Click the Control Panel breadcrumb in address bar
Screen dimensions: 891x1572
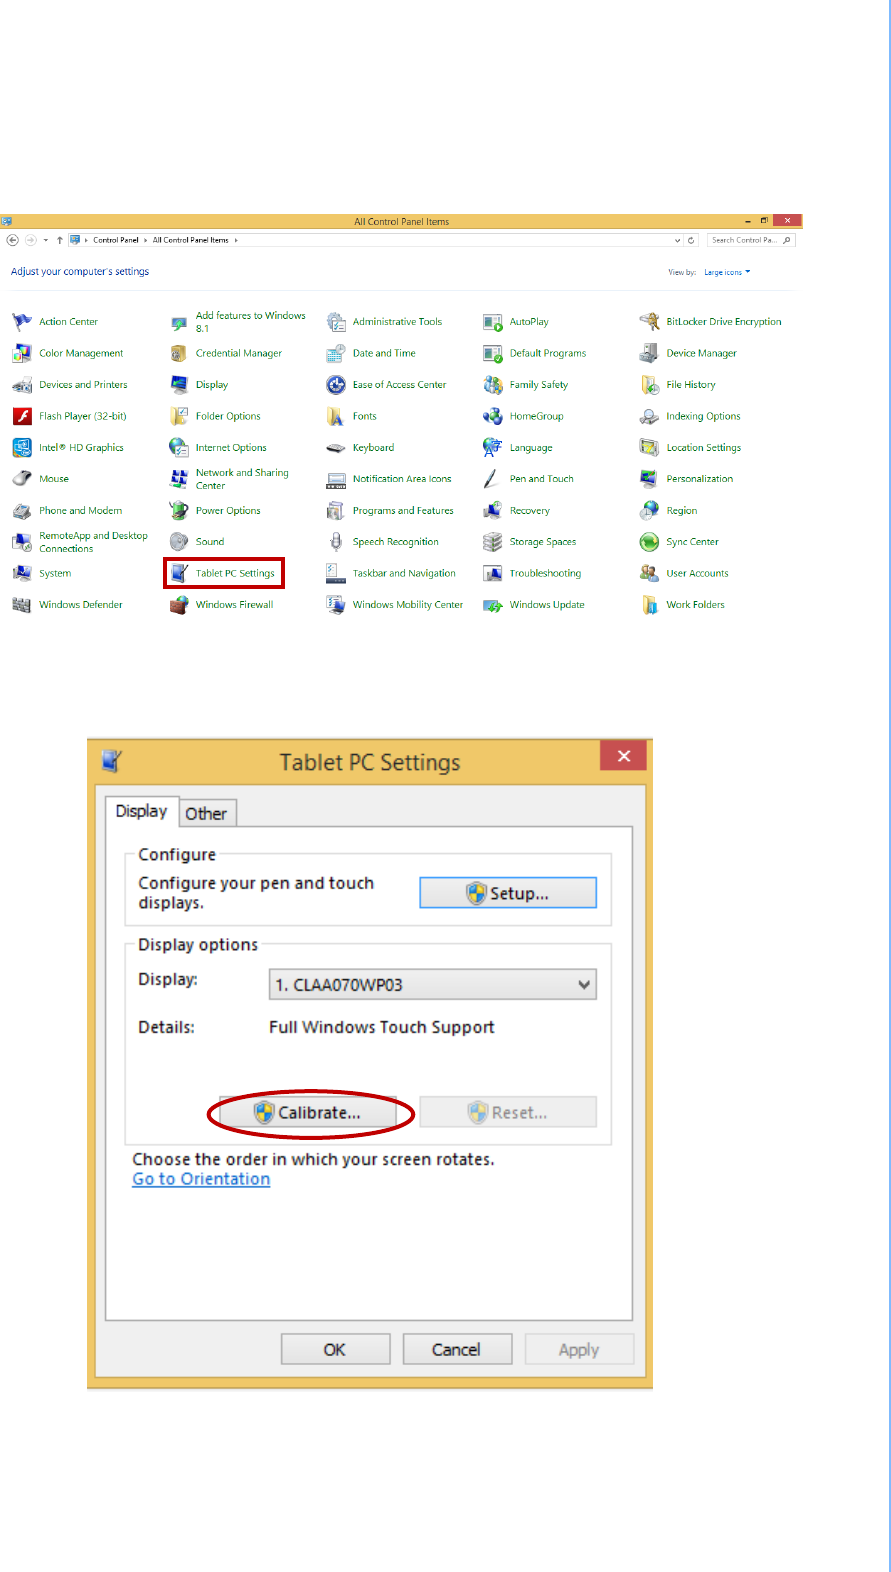coord(116,240)
